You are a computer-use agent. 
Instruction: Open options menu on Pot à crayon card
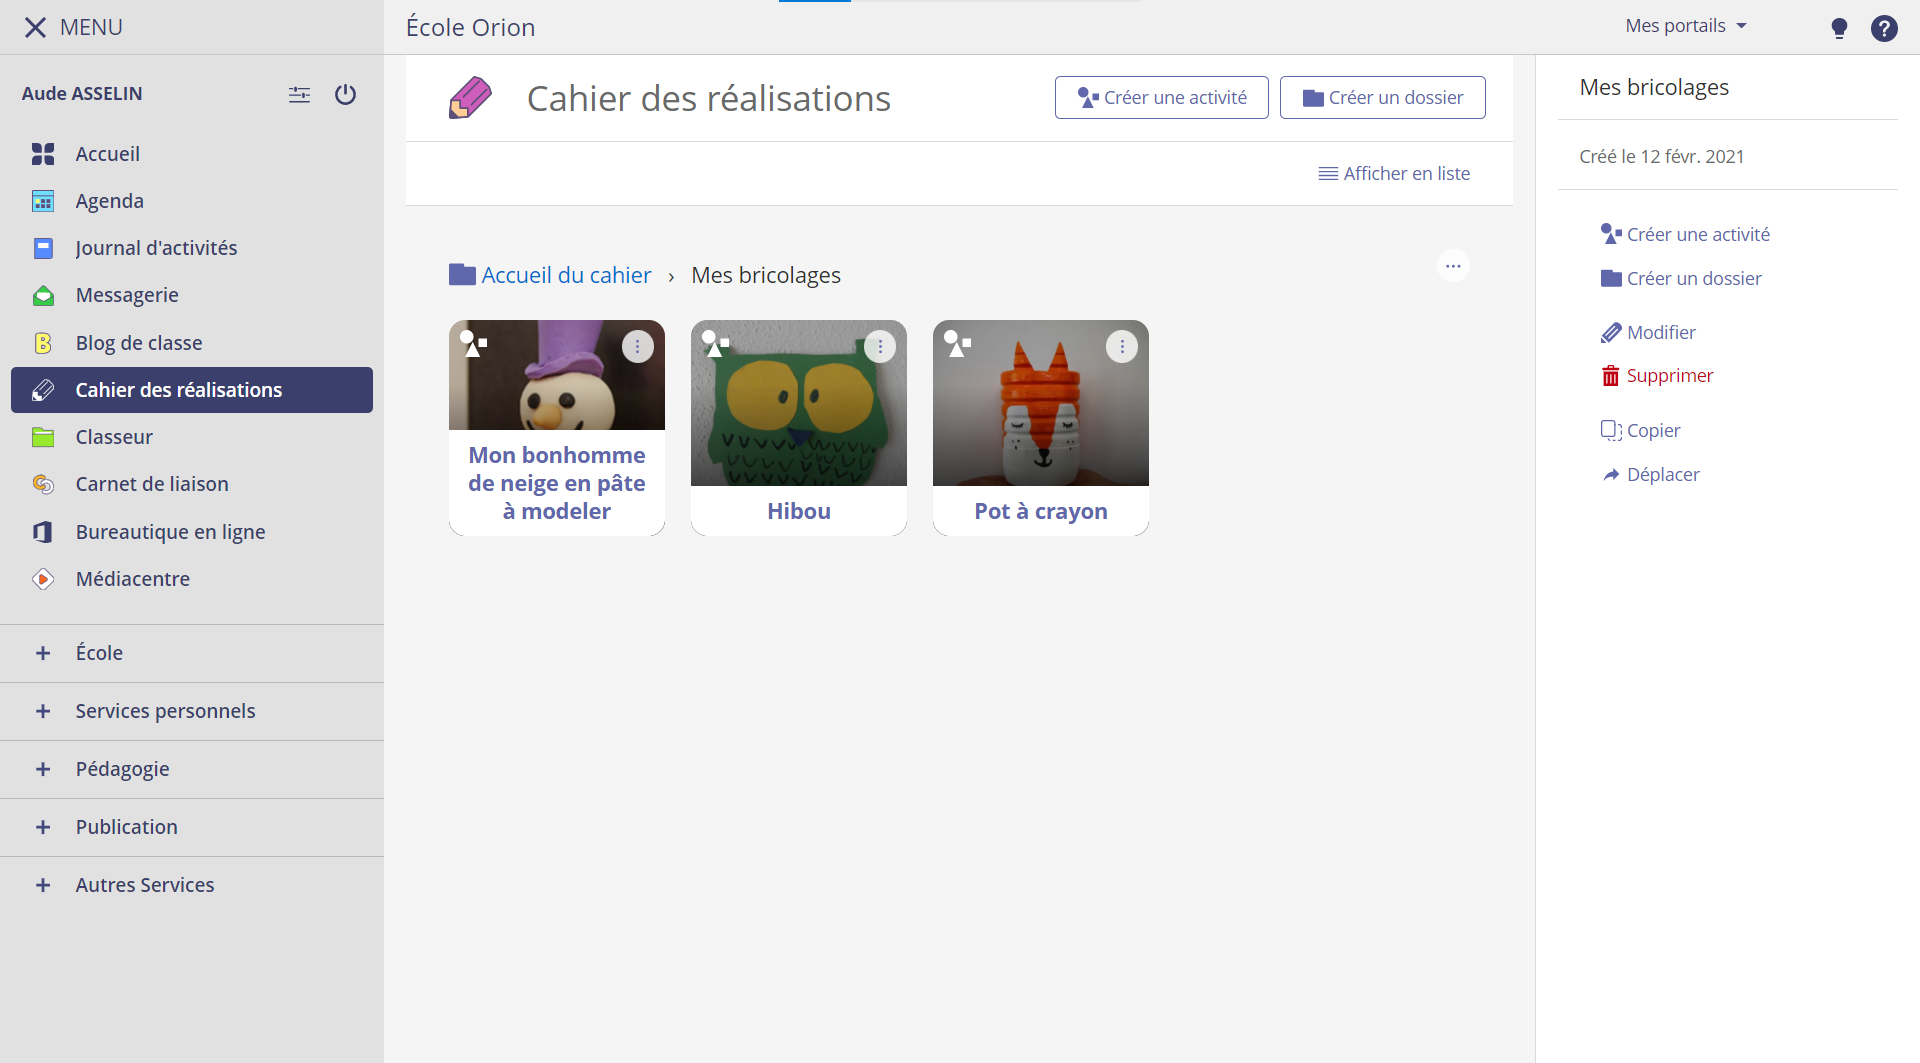pos(1121,347)
